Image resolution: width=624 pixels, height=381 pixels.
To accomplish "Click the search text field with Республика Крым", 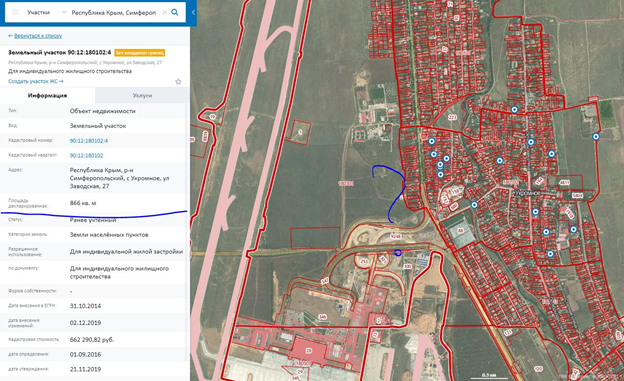I will coord(114,12).
